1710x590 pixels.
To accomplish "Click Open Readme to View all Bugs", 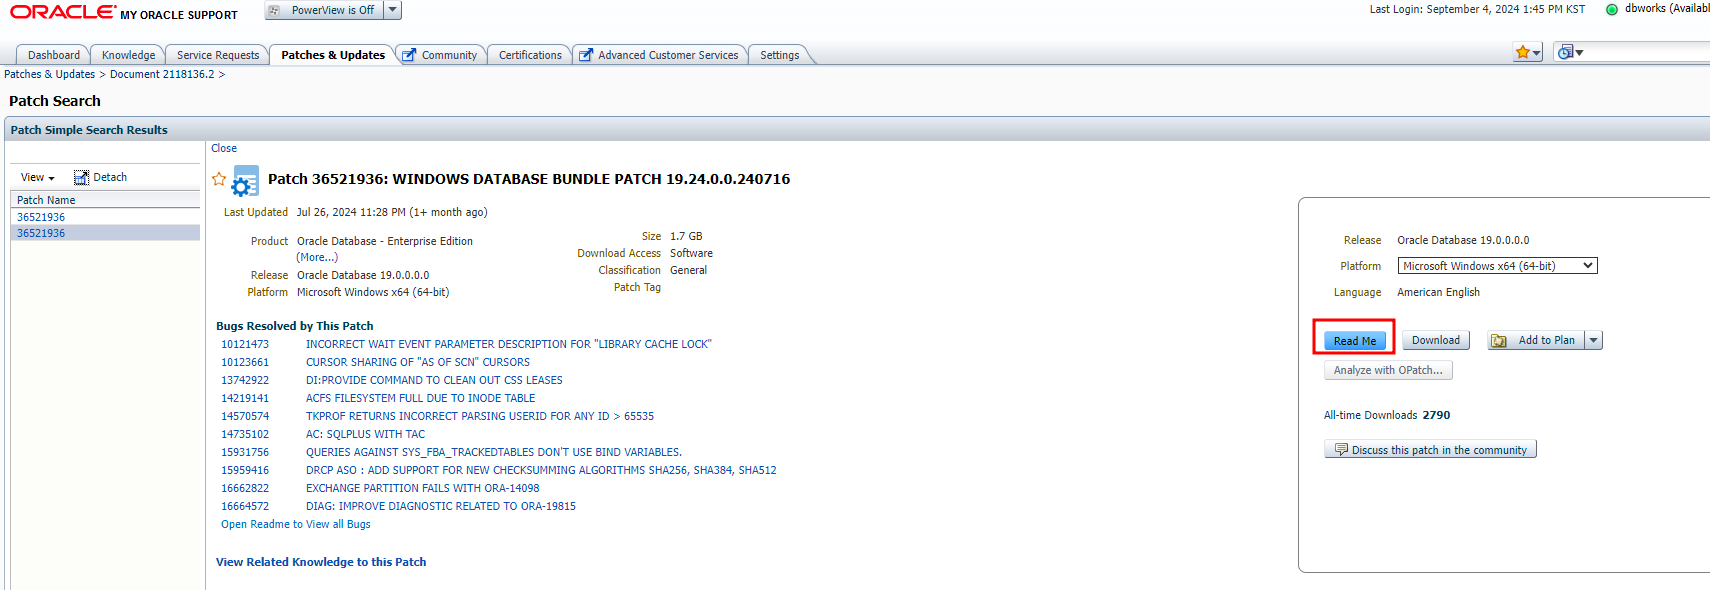I will pyautogui.click(x=296, y=524).
